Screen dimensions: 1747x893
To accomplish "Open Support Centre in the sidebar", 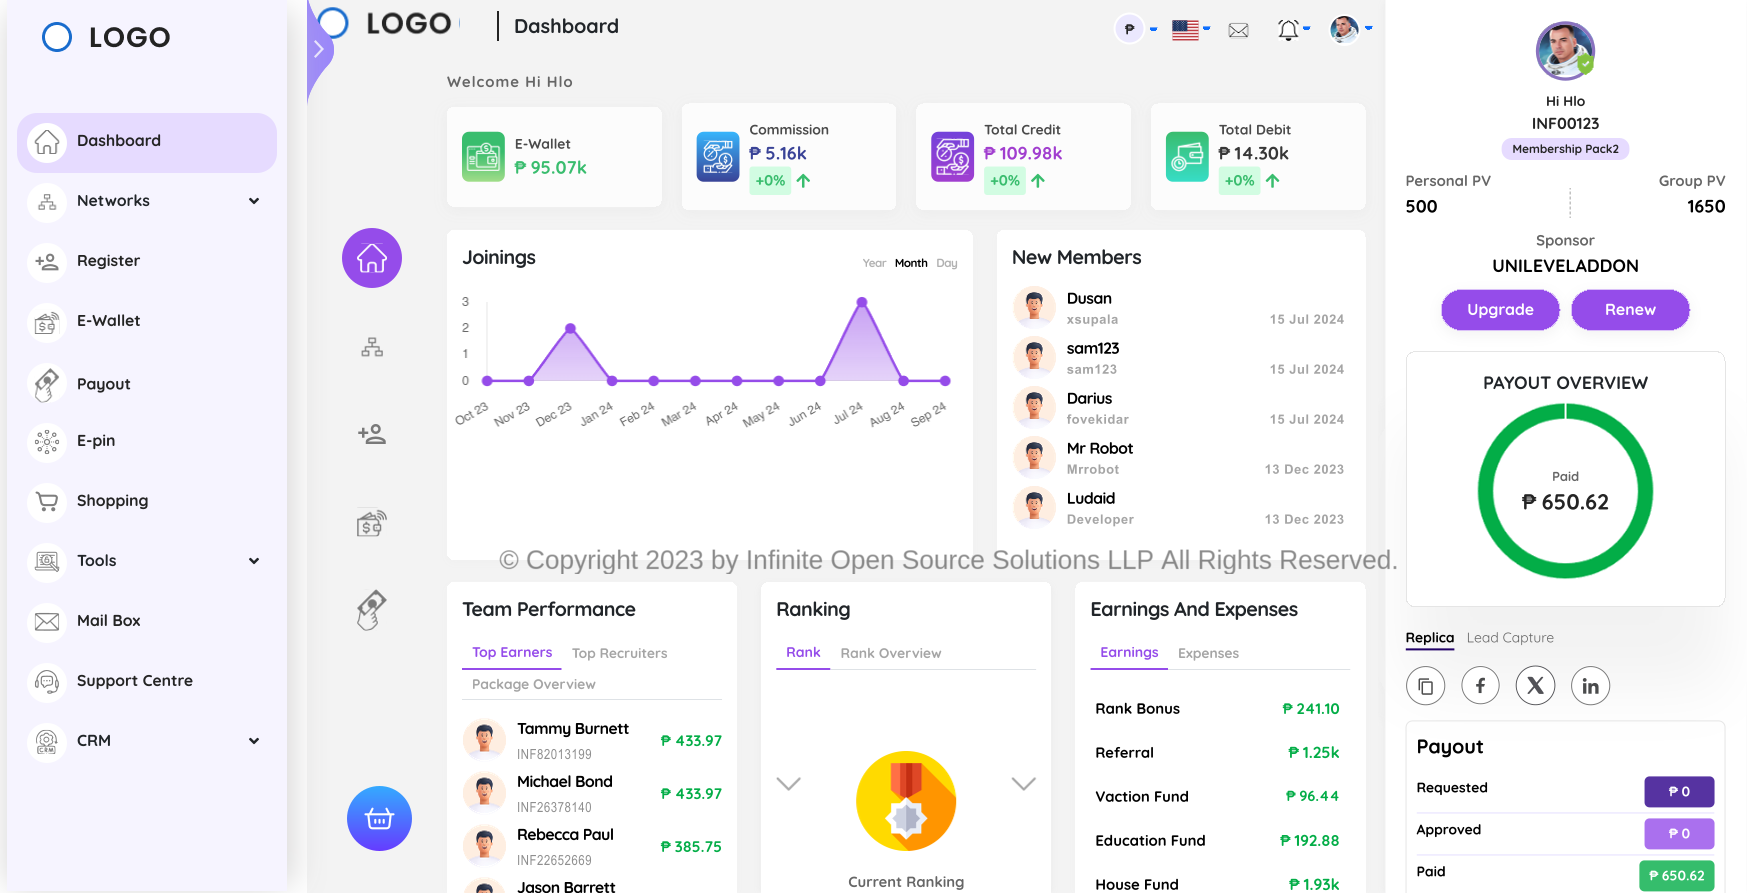I will 147,681.
